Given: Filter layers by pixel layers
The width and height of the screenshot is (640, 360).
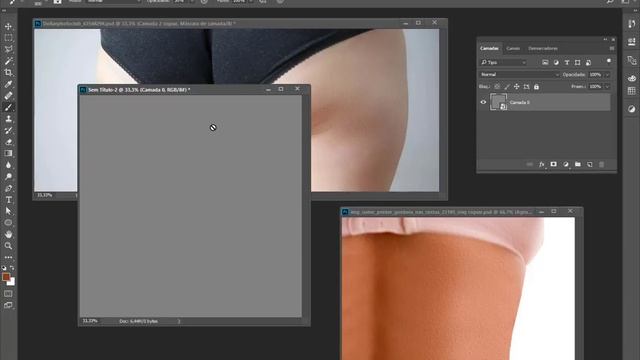Looking at the screenshot, I should 545,62.
